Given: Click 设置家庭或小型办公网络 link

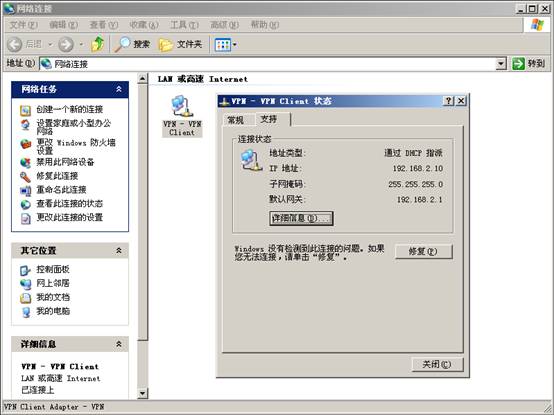Looking at the screenshot, I should click(x=73, y=127).
